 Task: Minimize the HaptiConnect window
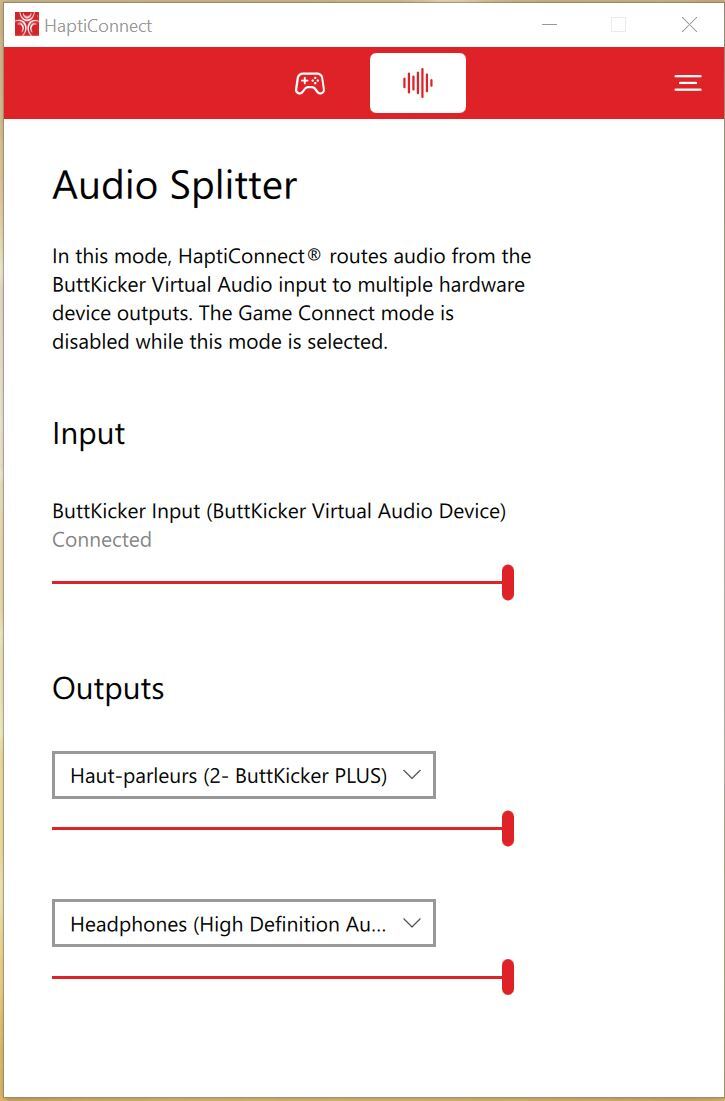coord(548,25)
